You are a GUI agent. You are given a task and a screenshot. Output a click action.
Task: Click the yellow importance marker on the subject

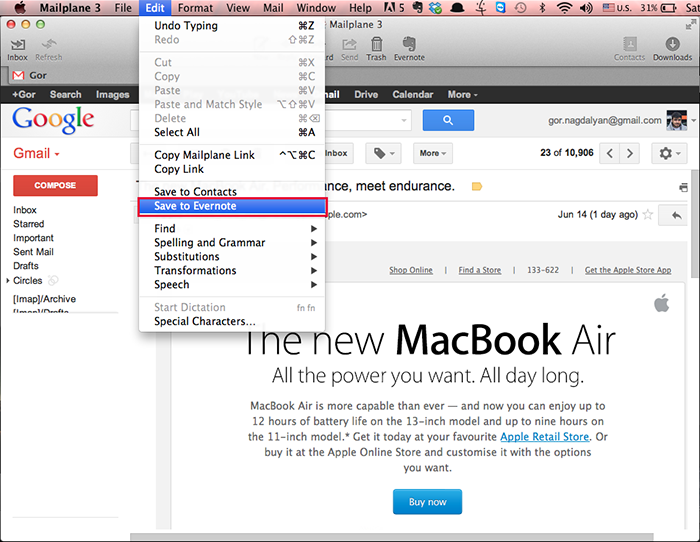click(x=477, y=186)
